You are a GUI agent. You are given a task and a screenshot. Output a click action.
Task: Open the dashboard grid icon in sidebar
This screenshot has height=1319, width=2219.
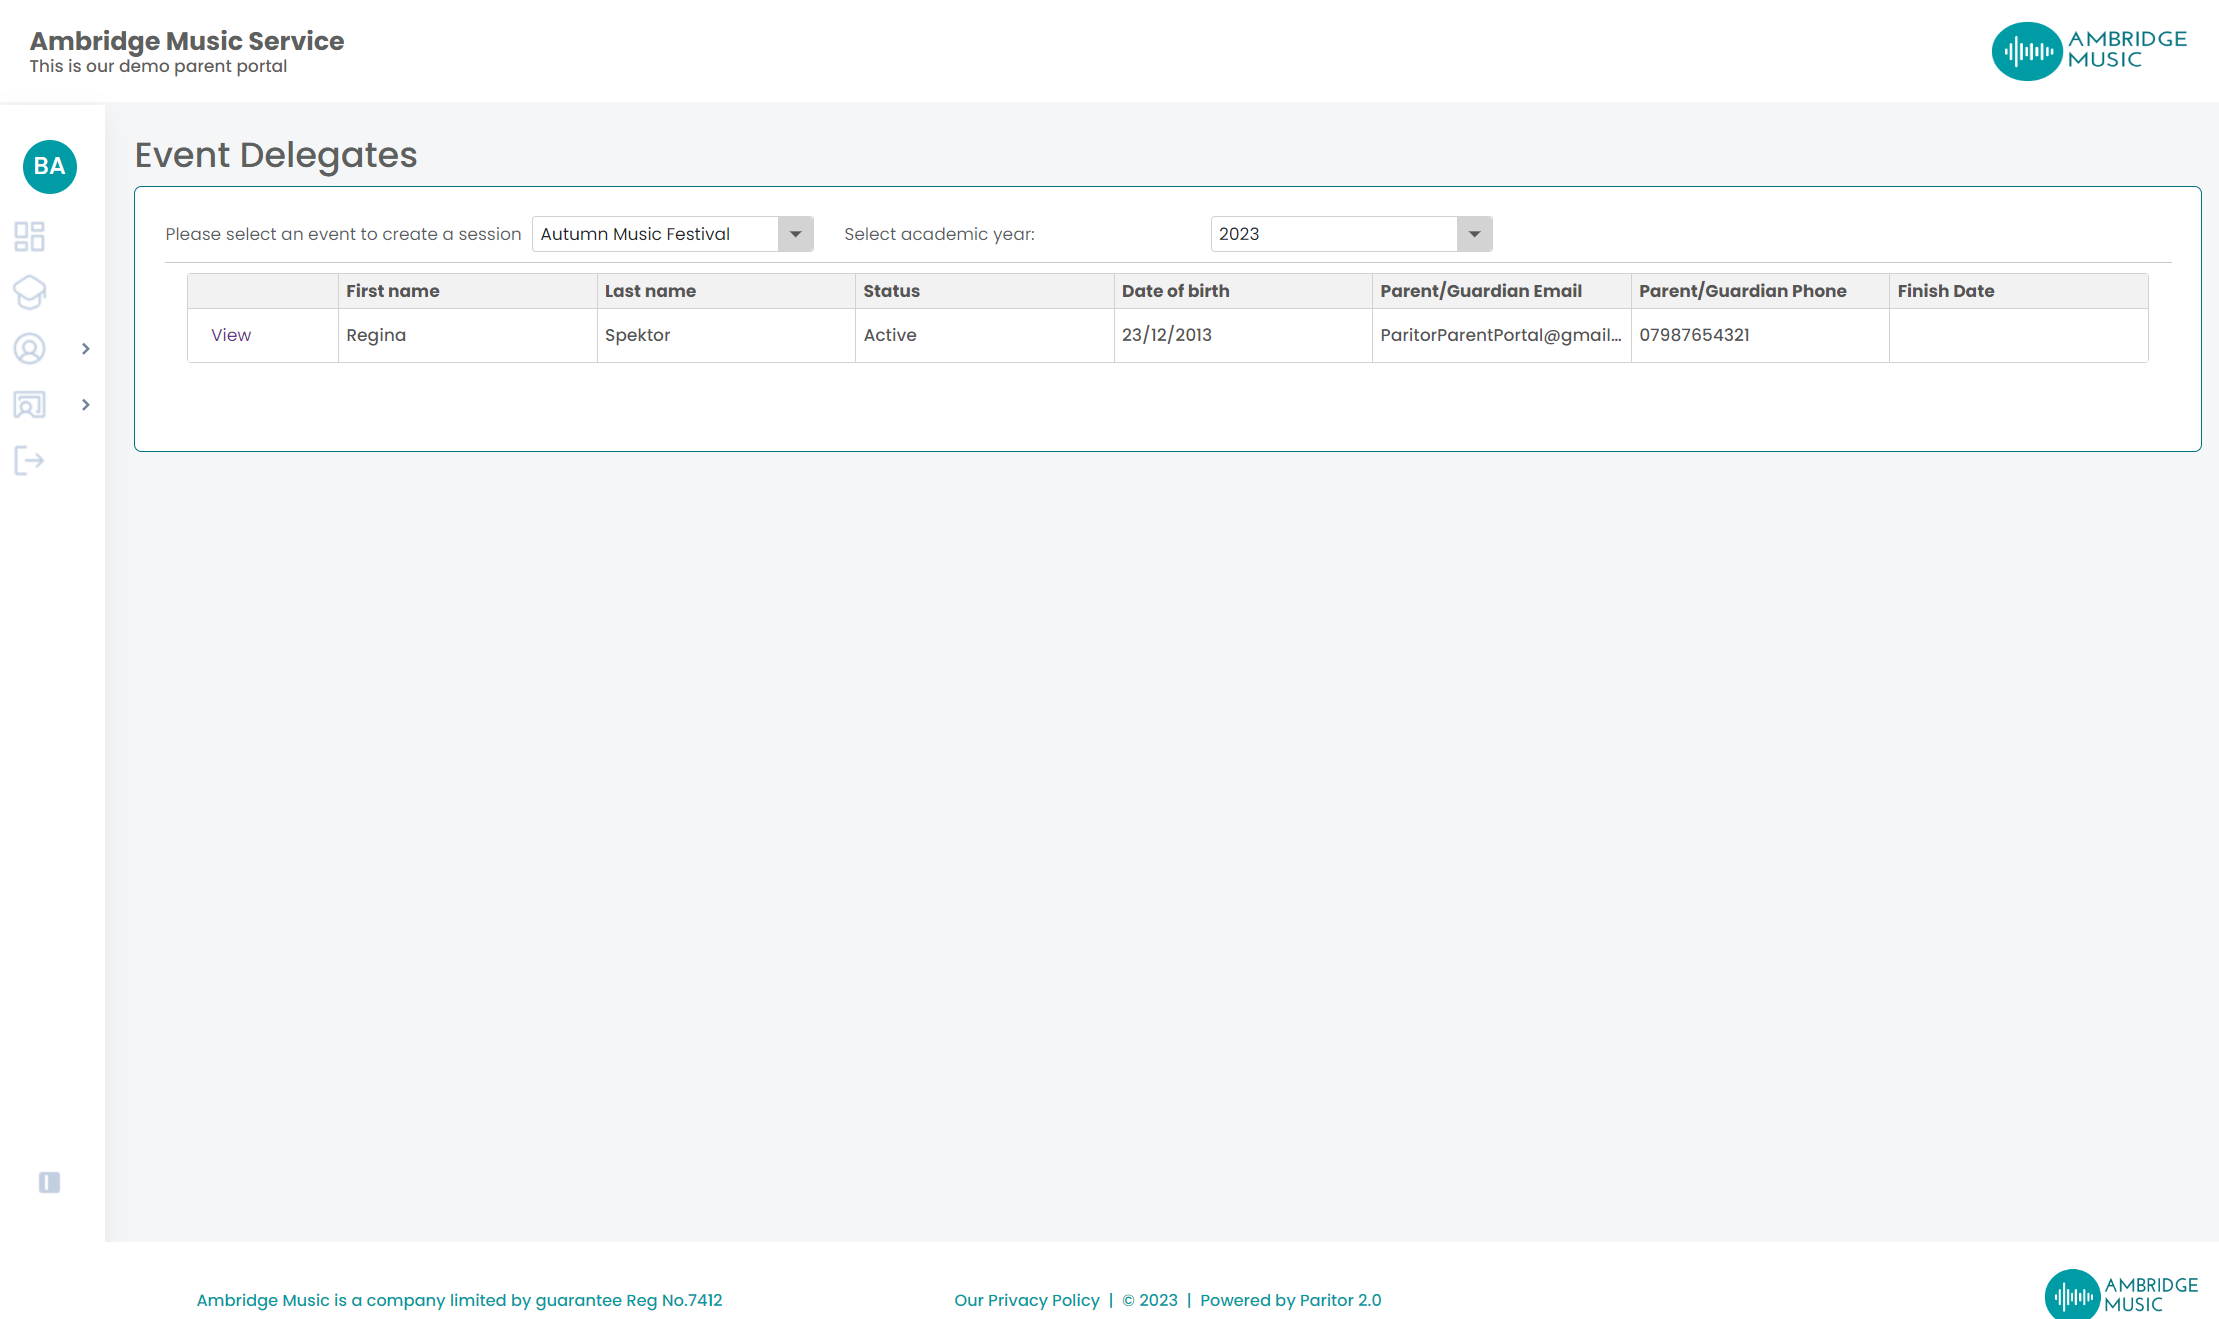30,237
